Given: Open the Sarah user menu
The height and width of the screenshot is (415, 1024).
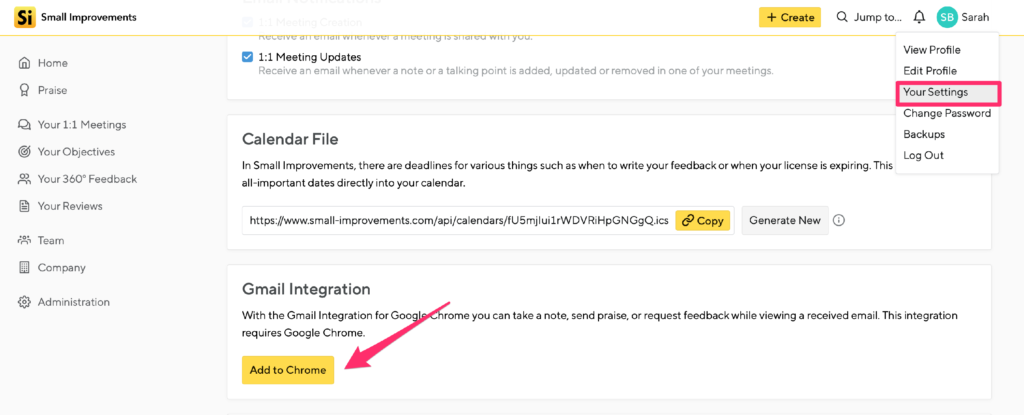Looking at the screenshot, I should [963, 17].
